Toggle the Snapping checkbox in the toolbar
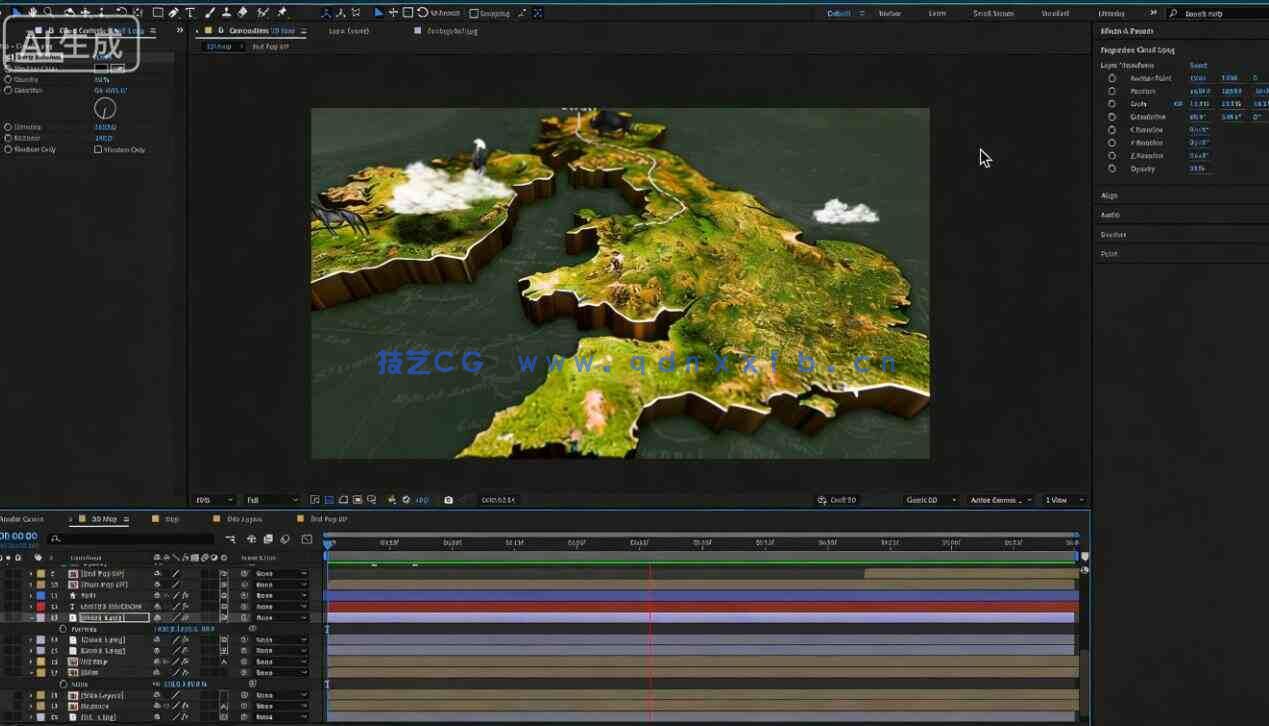This screenshot has height=726, width=1269. 473,13
